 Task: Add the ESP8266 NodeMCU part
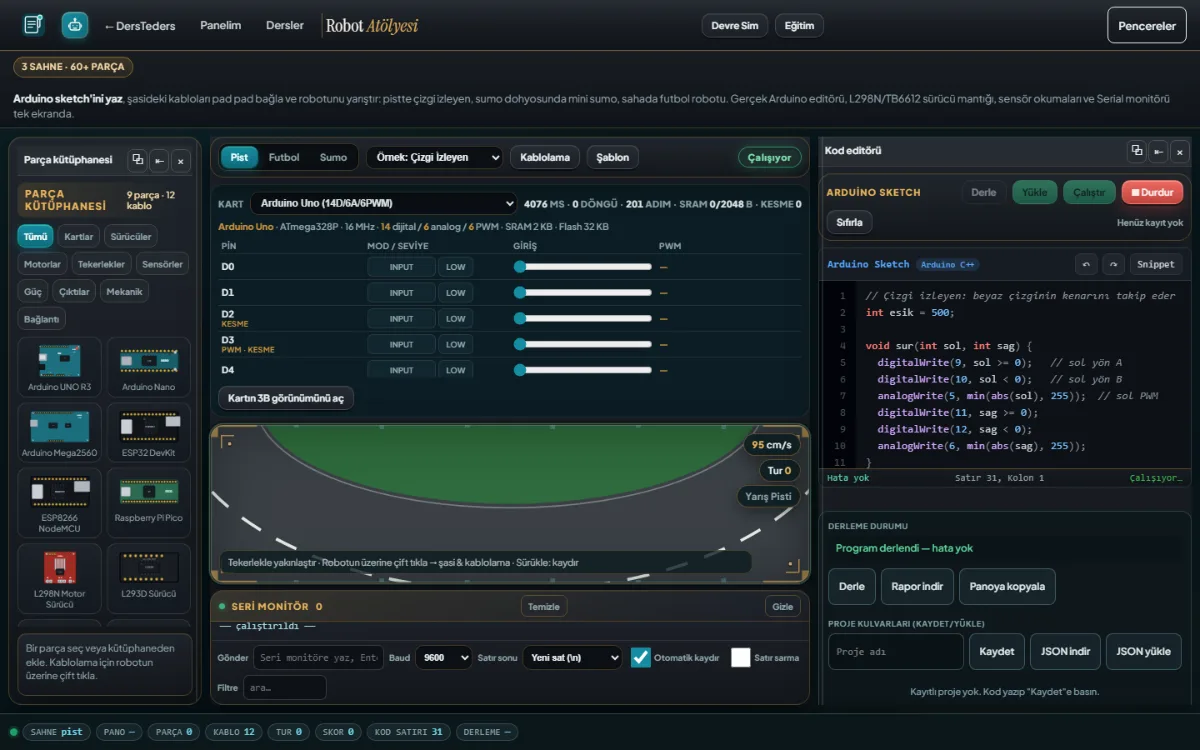pos(59,503)
